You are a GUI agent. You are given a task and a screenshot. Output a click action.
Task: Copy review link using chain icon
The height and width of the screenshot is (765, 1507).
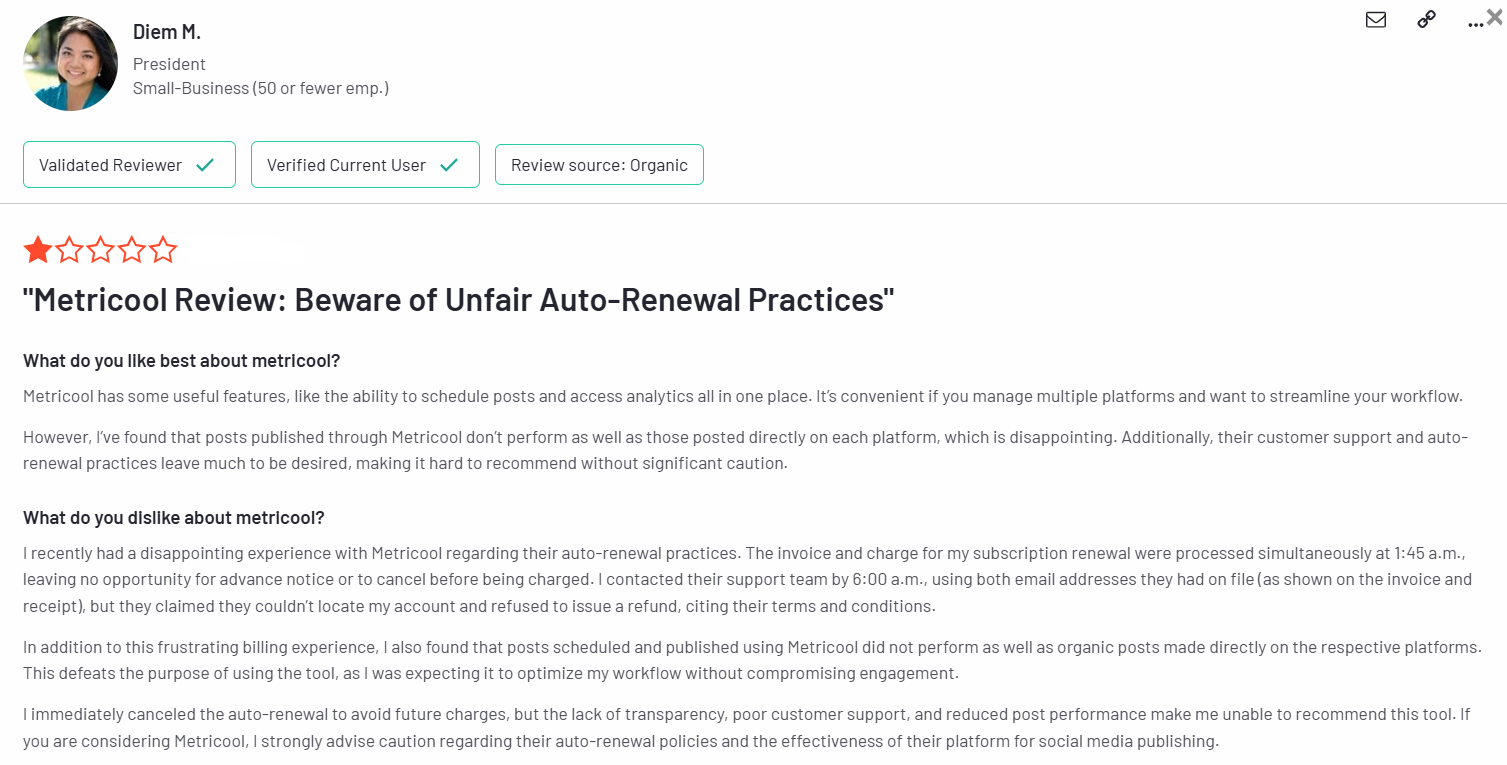point(1427,20)
